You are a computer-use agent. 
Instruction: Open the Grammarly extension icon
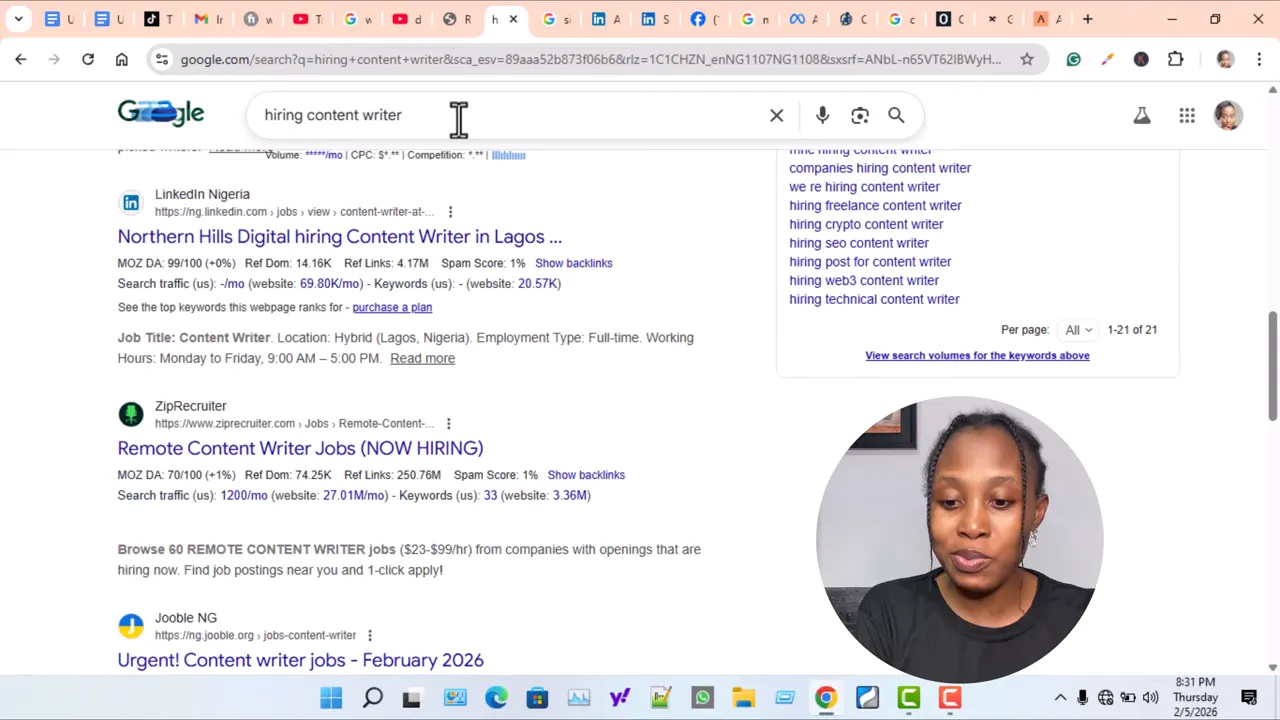tap(1073, 59)
